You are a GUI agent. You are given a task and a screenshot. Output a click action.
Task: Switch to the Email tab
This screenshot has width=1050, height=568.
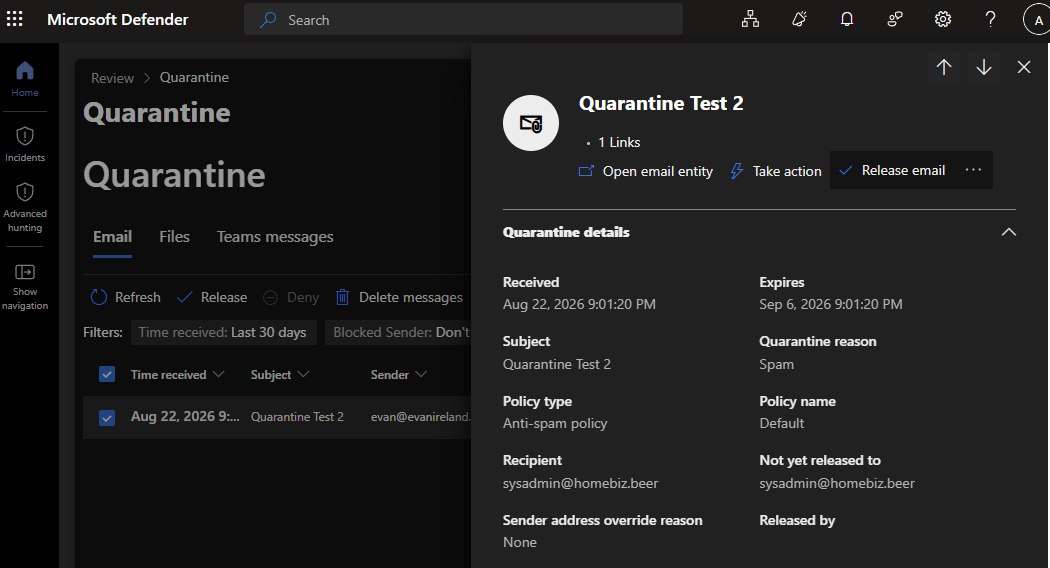pos(112,237)
